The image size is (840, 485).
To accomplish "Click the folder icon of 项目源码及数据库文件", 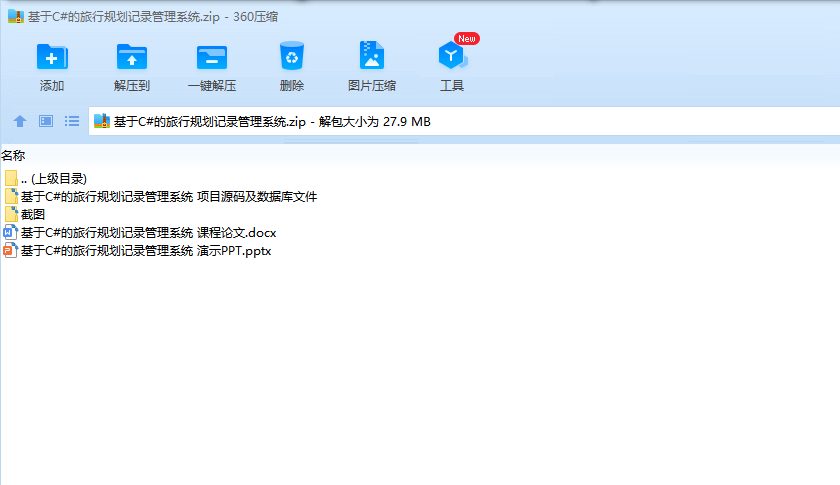I will 11,197.
